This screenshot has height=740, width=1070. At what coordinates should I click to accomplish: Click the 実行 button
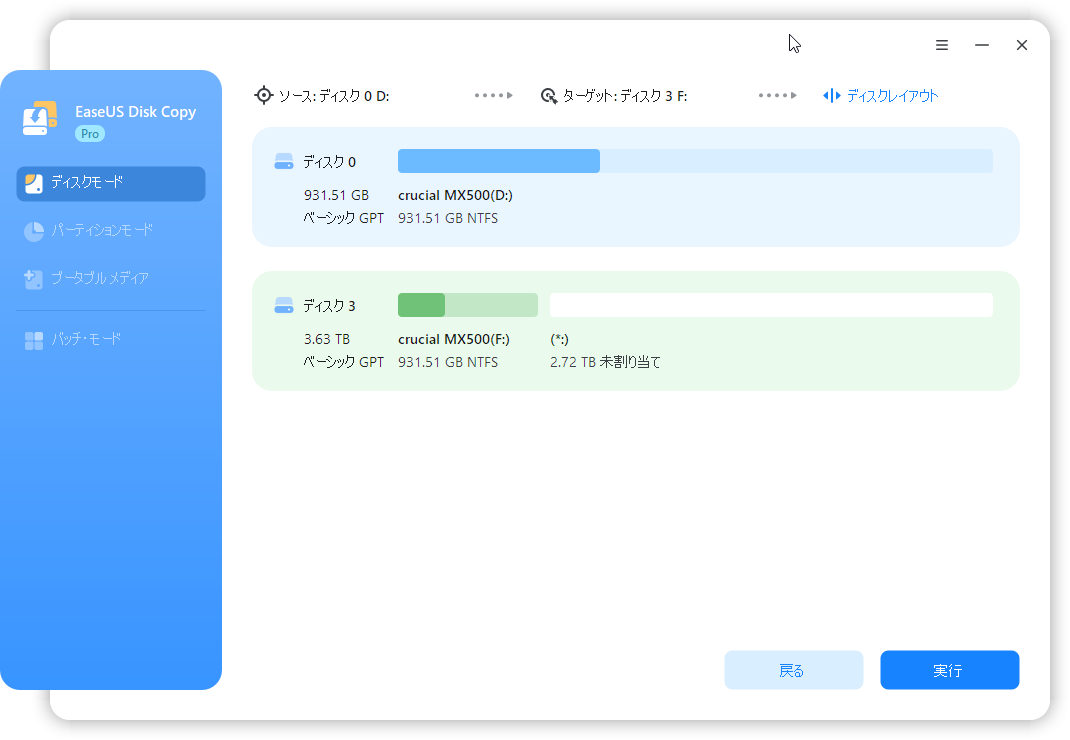click(950, 670)
